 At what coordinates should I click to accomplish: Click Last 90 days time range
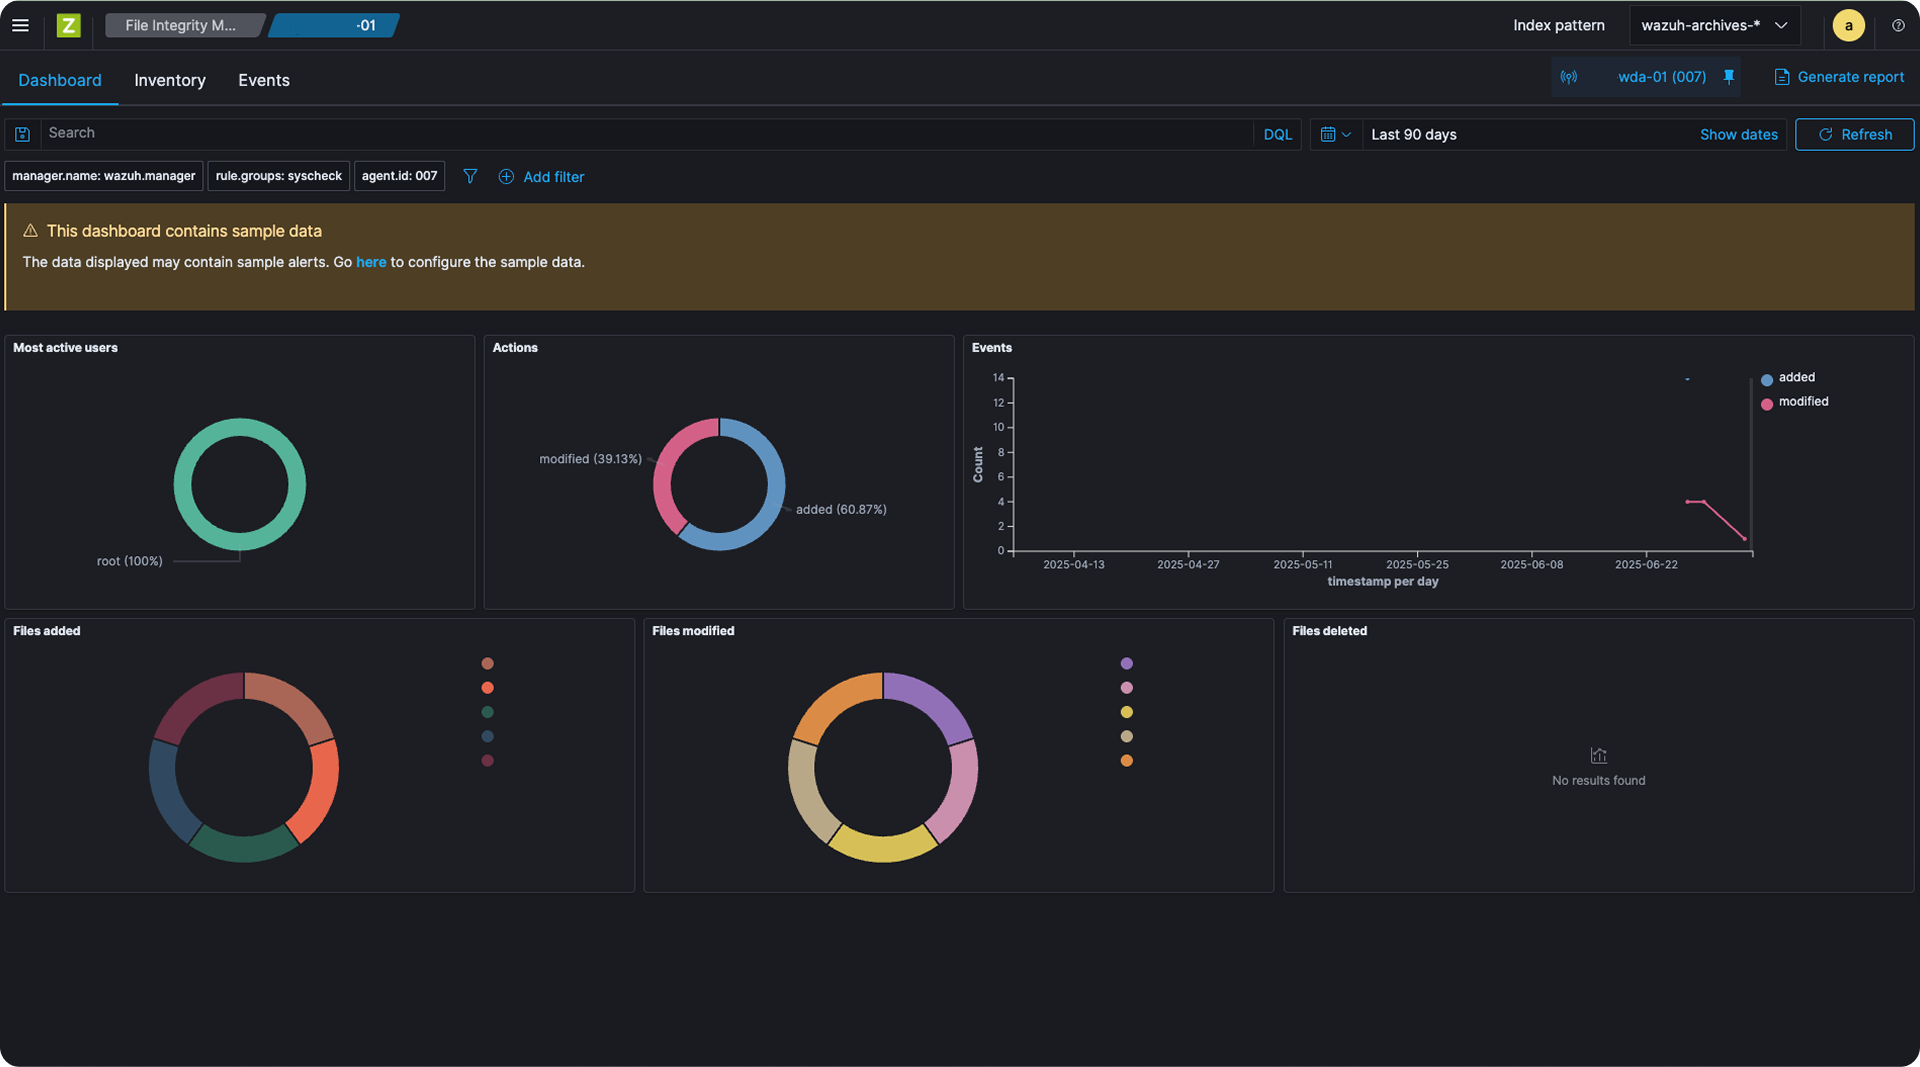click(x=1413, y=135)
